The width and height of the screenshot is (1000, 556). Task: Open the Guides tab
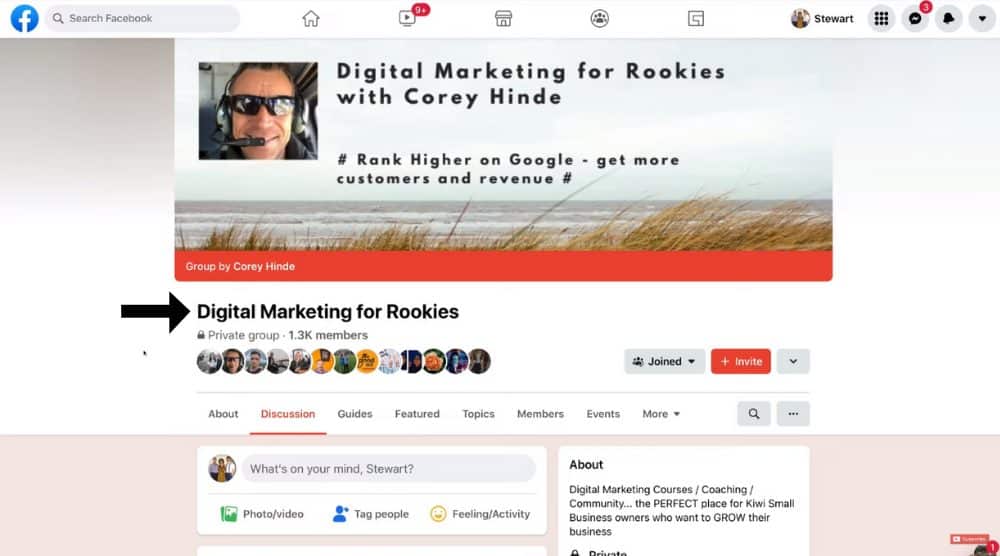[x=355, y=414]
